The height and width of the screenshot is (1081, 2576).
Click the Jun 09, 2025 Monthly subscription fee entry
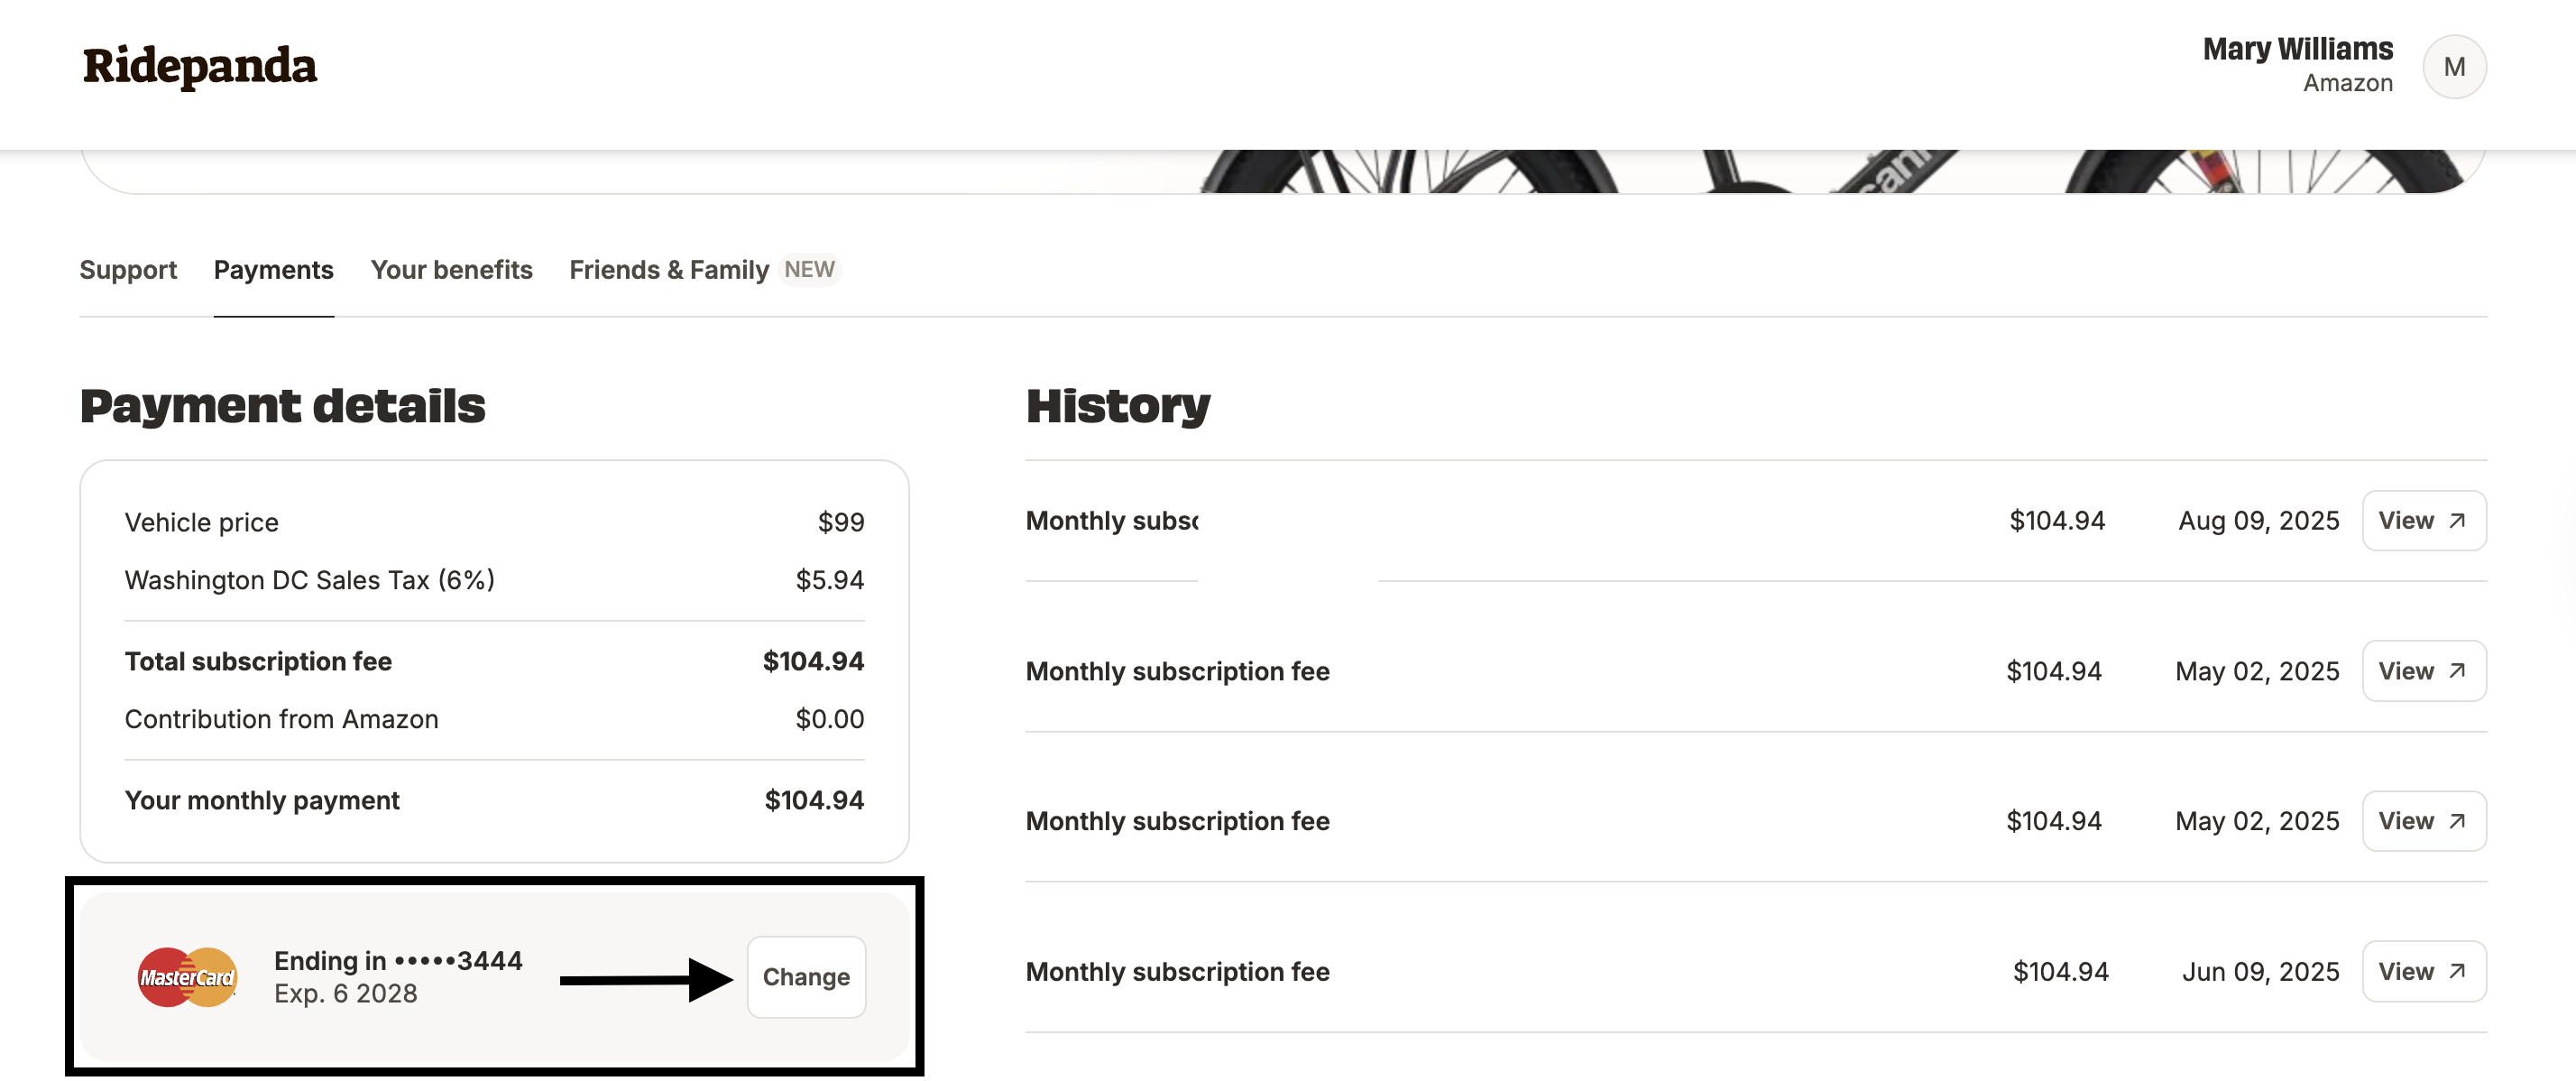point(1177,972)
